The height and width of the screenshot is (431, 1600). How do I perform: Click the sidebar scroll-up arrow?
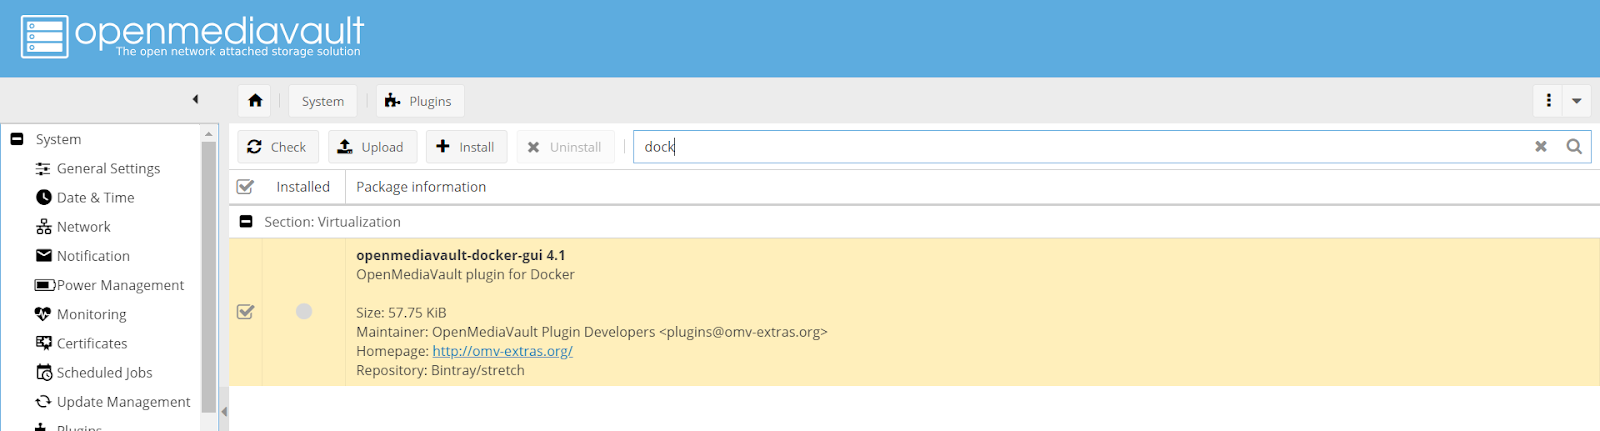pyautogui.click(x=209, y=133)
